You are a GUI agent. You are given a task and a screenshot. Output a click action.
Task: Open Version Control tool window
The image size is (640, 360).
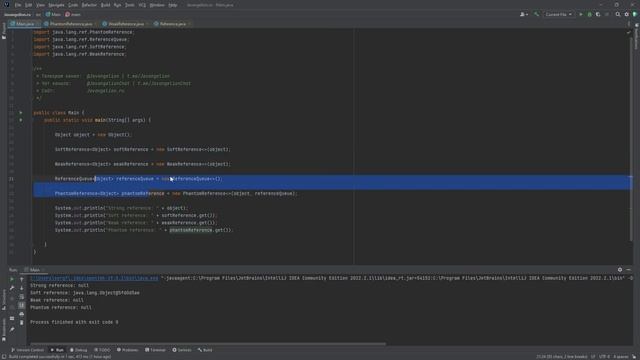(27, 350)
